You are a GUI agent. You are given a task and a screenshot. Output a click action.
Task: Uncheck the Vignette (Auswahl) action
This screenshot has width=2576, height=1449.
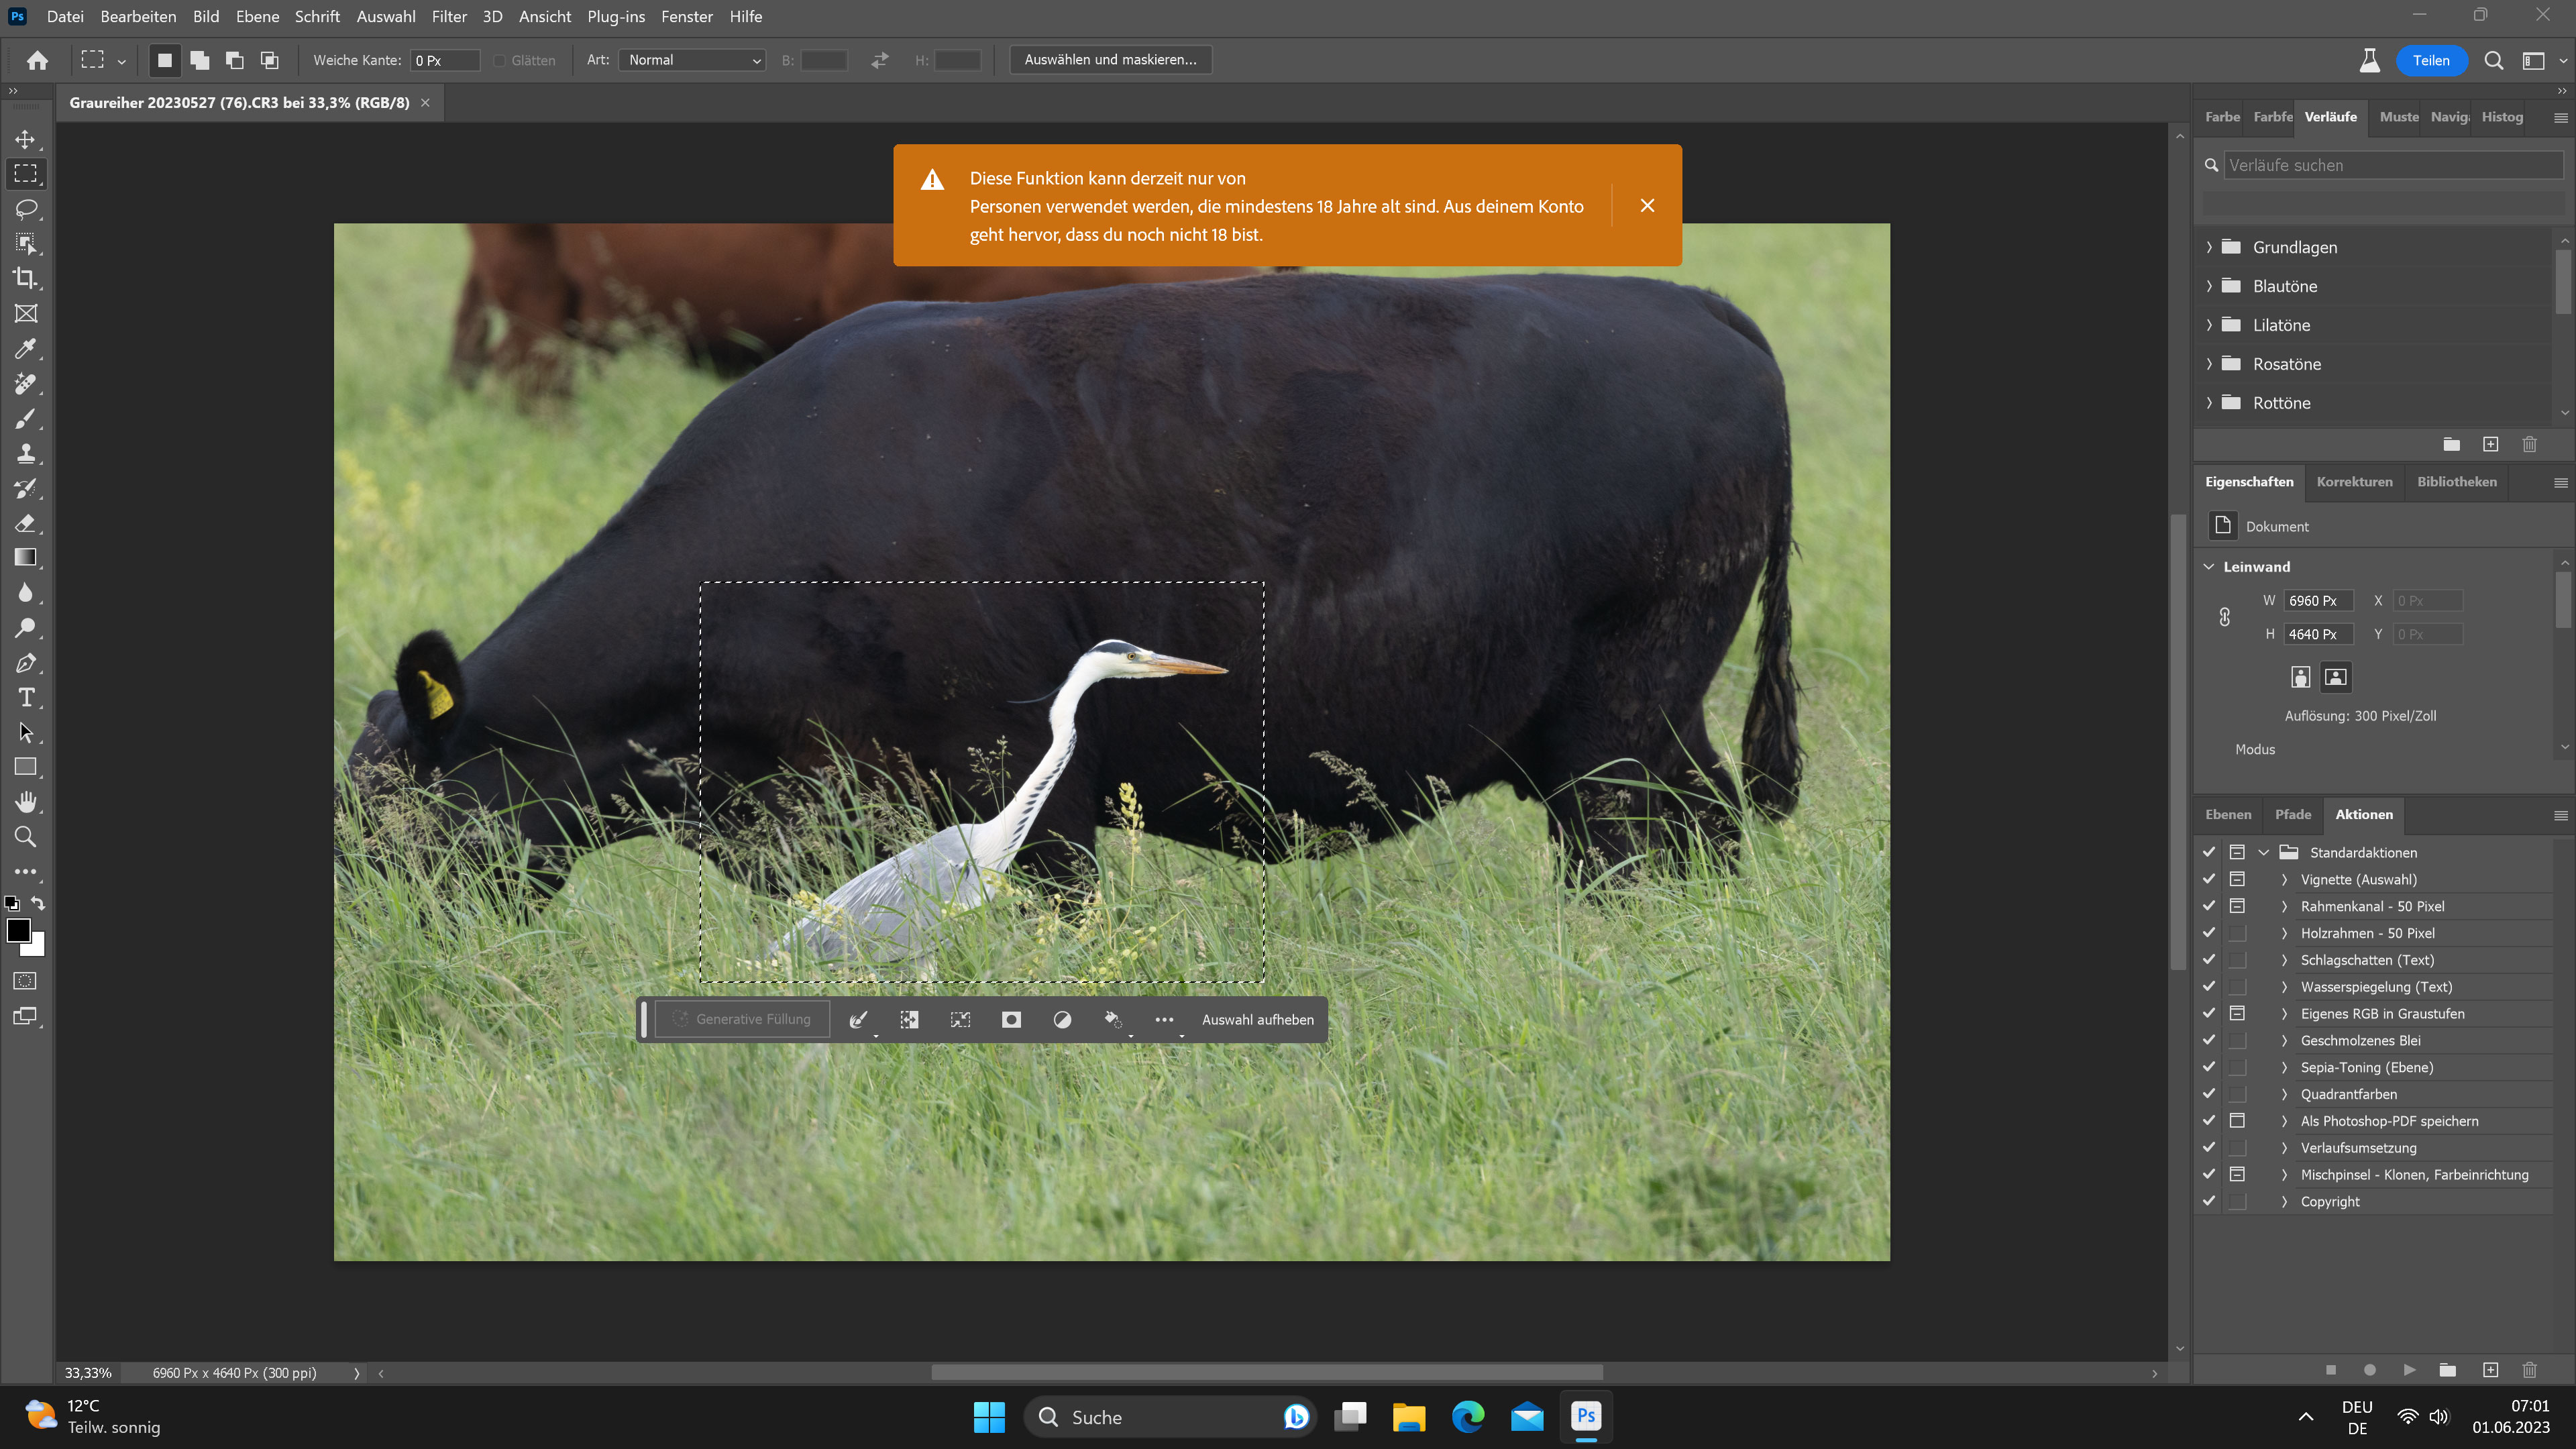(2209, 879)
